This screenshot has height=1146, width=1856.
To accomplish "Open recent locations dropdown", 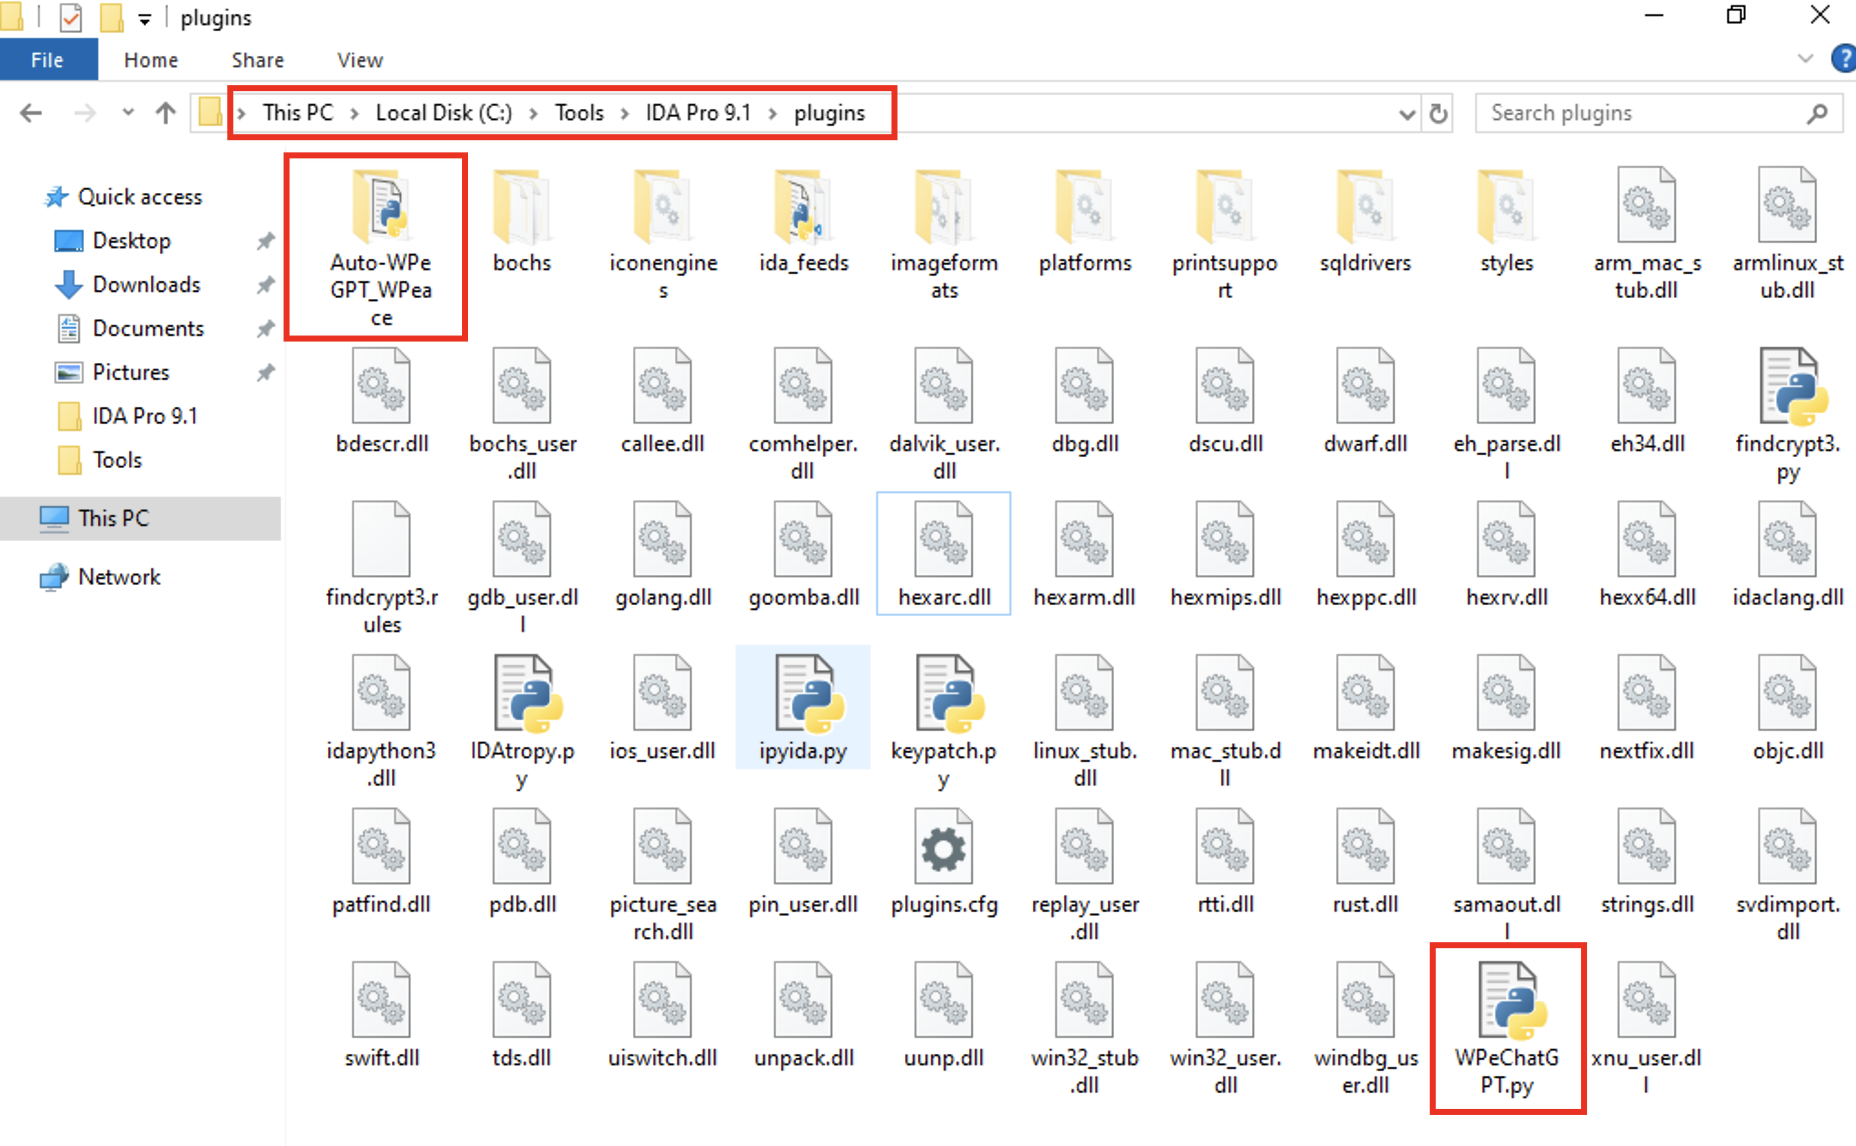I will (128, 112).
